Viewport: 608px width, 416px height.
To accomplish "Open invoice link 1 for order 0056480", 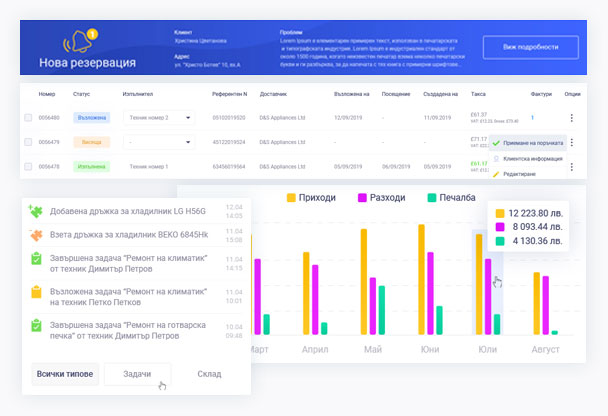I will click(x=532, y=117).
